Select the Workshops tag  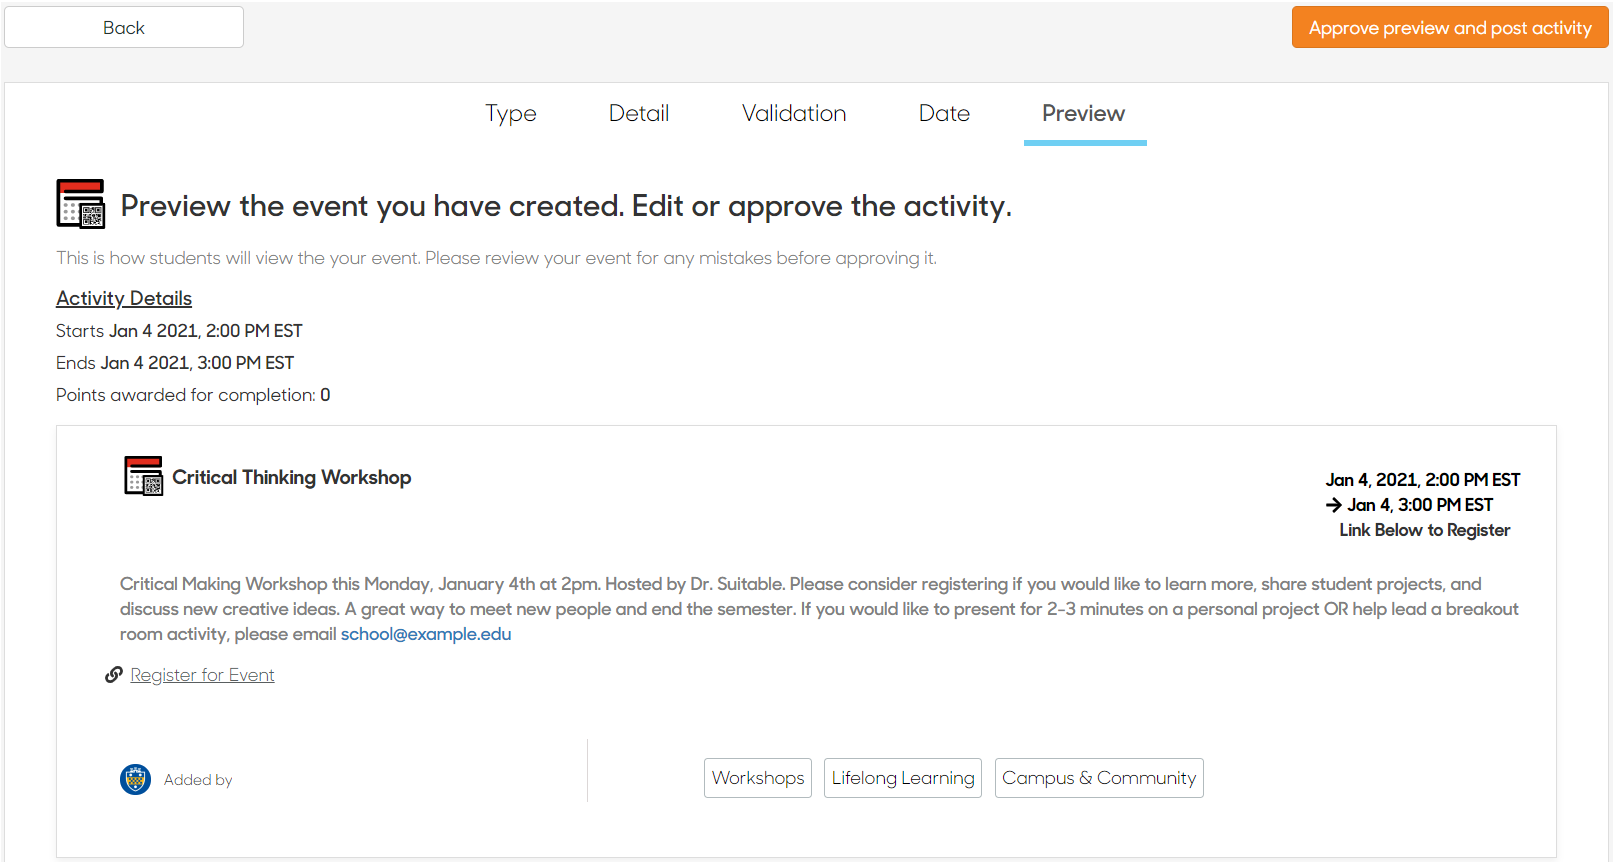click(x=758, y=778)
